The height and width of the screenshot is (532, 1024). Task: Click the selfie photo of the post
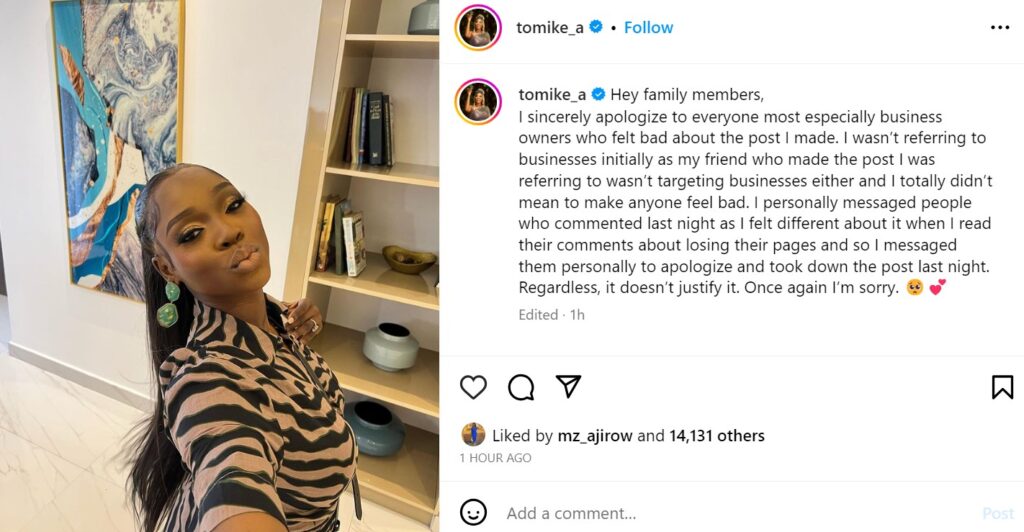click(219, 266)
